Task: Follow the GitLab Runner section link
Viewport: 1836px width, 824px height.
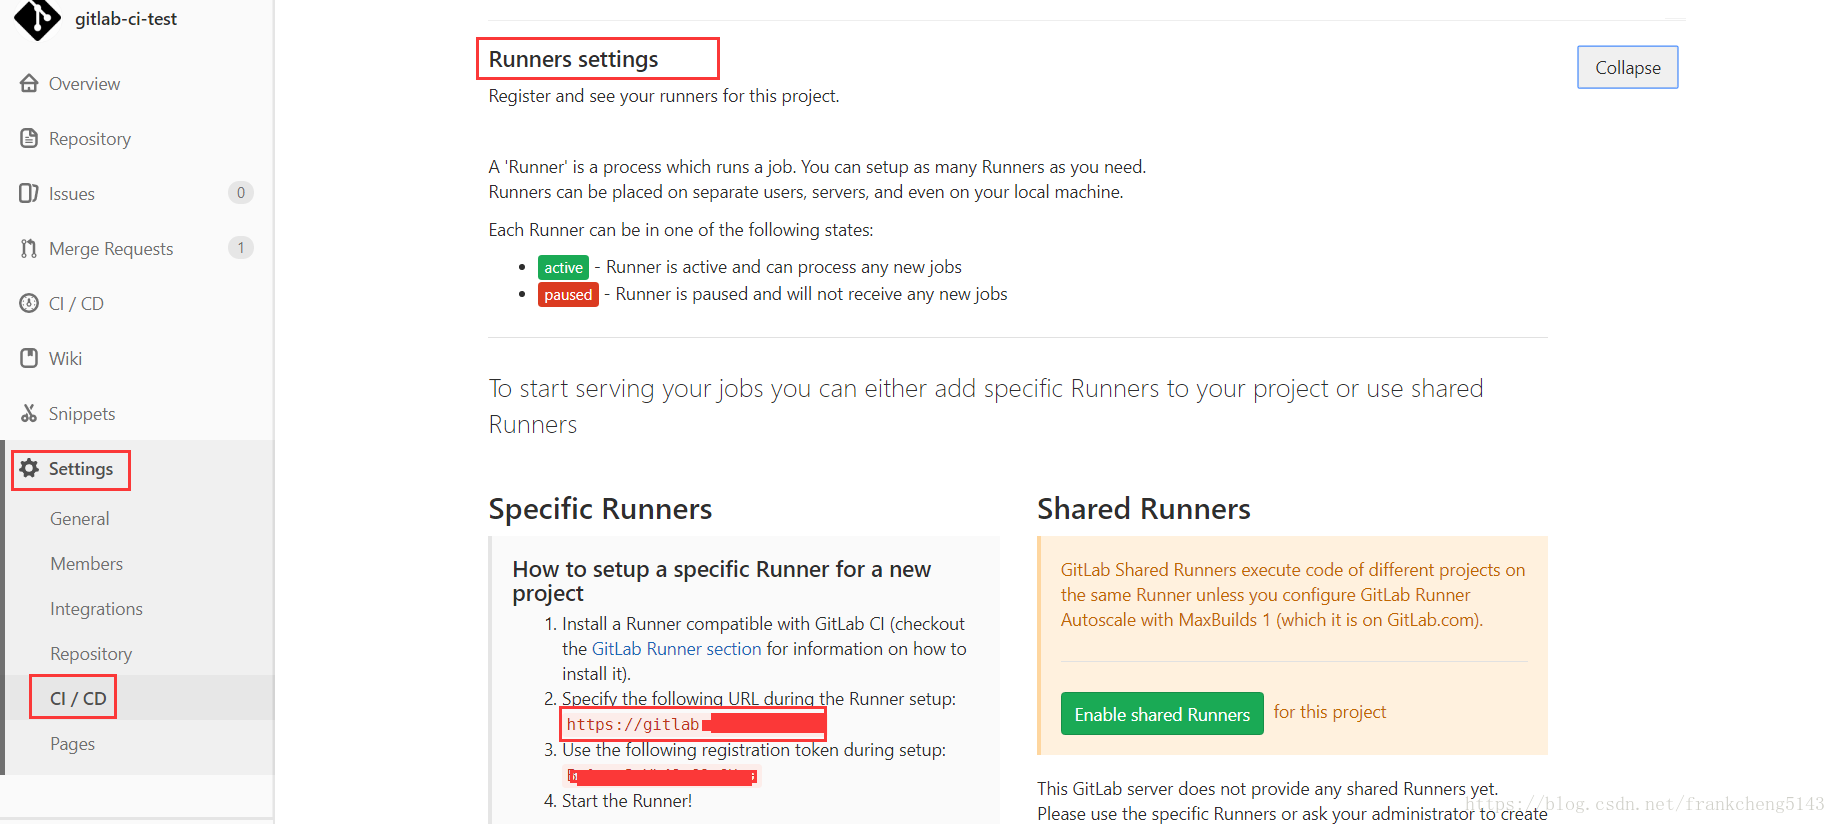Action: 676,649
